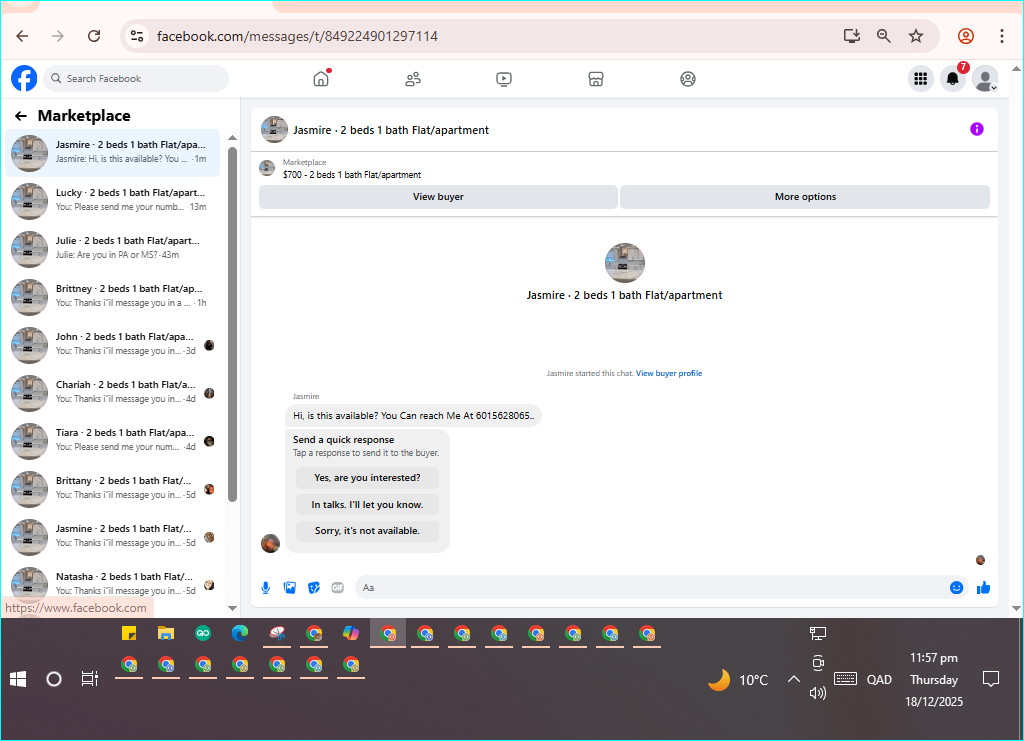Viewport: 1024px width, 741px height.
Task: Open File Explorer from taskbar
Action: point(166,633)
